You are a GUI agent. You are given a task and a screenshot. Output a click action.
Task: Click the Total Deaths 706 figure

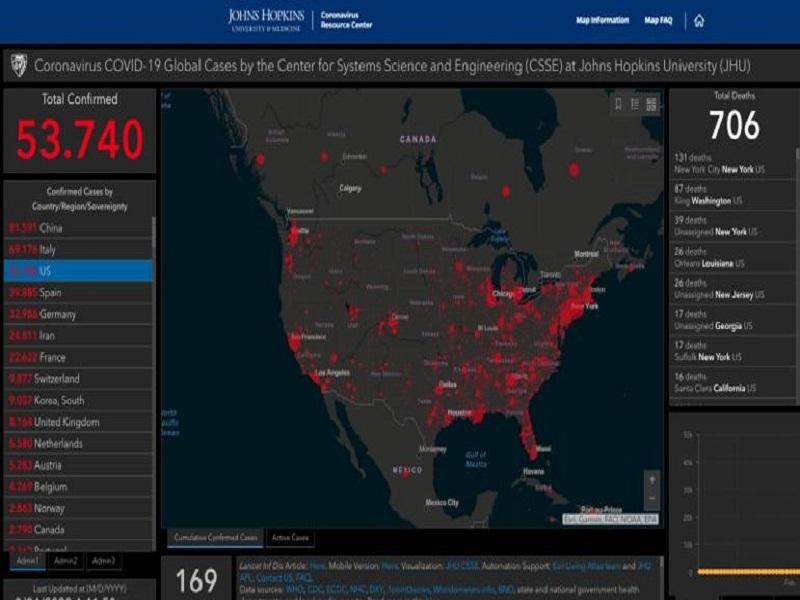(734, 125)
